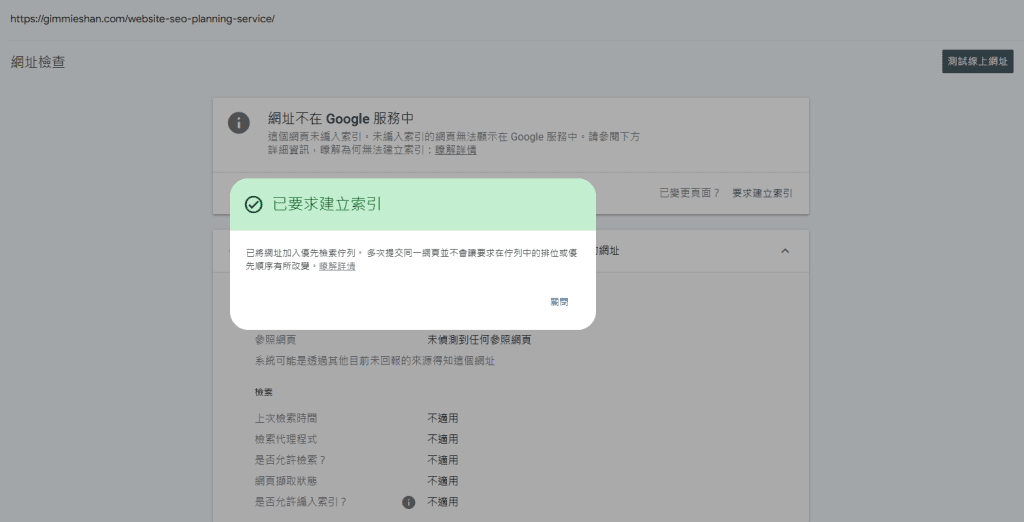The height and width of the screenshot is (522, 1024).
Task: Click the 是否允許編入索引？ label
Action: click(300, 502)
